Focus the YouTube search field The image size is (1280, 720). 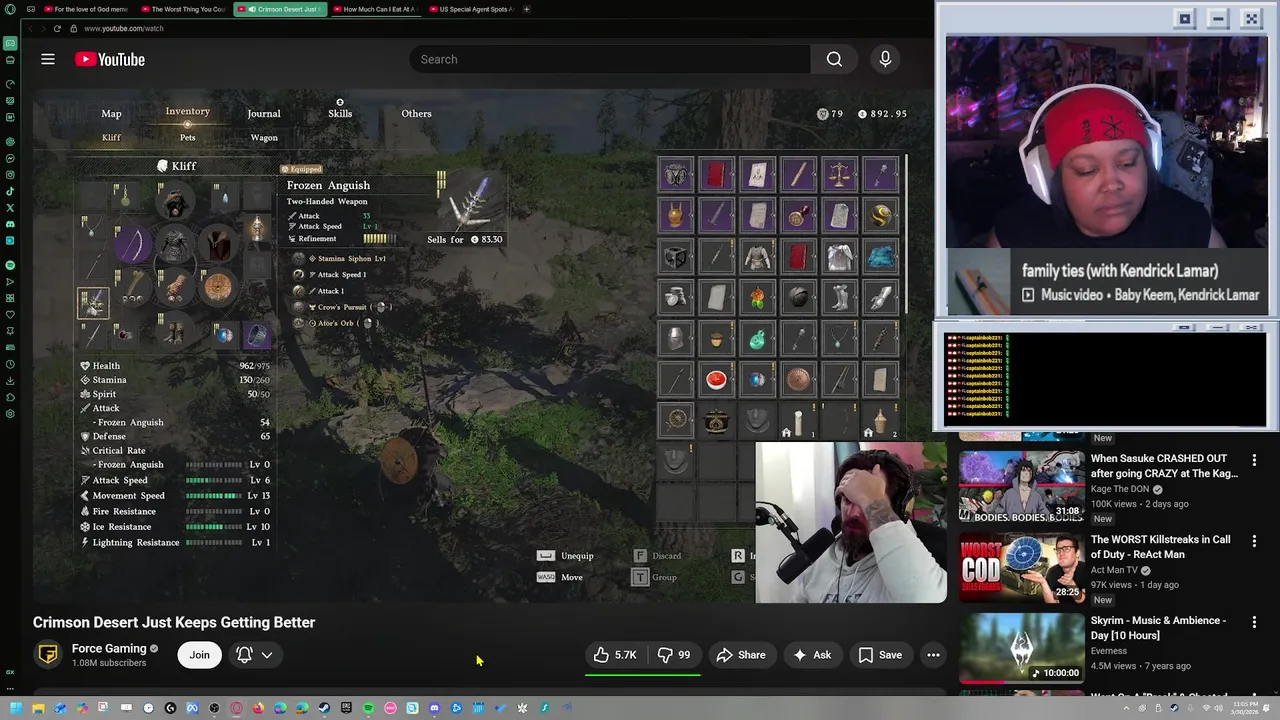(610, 59)
